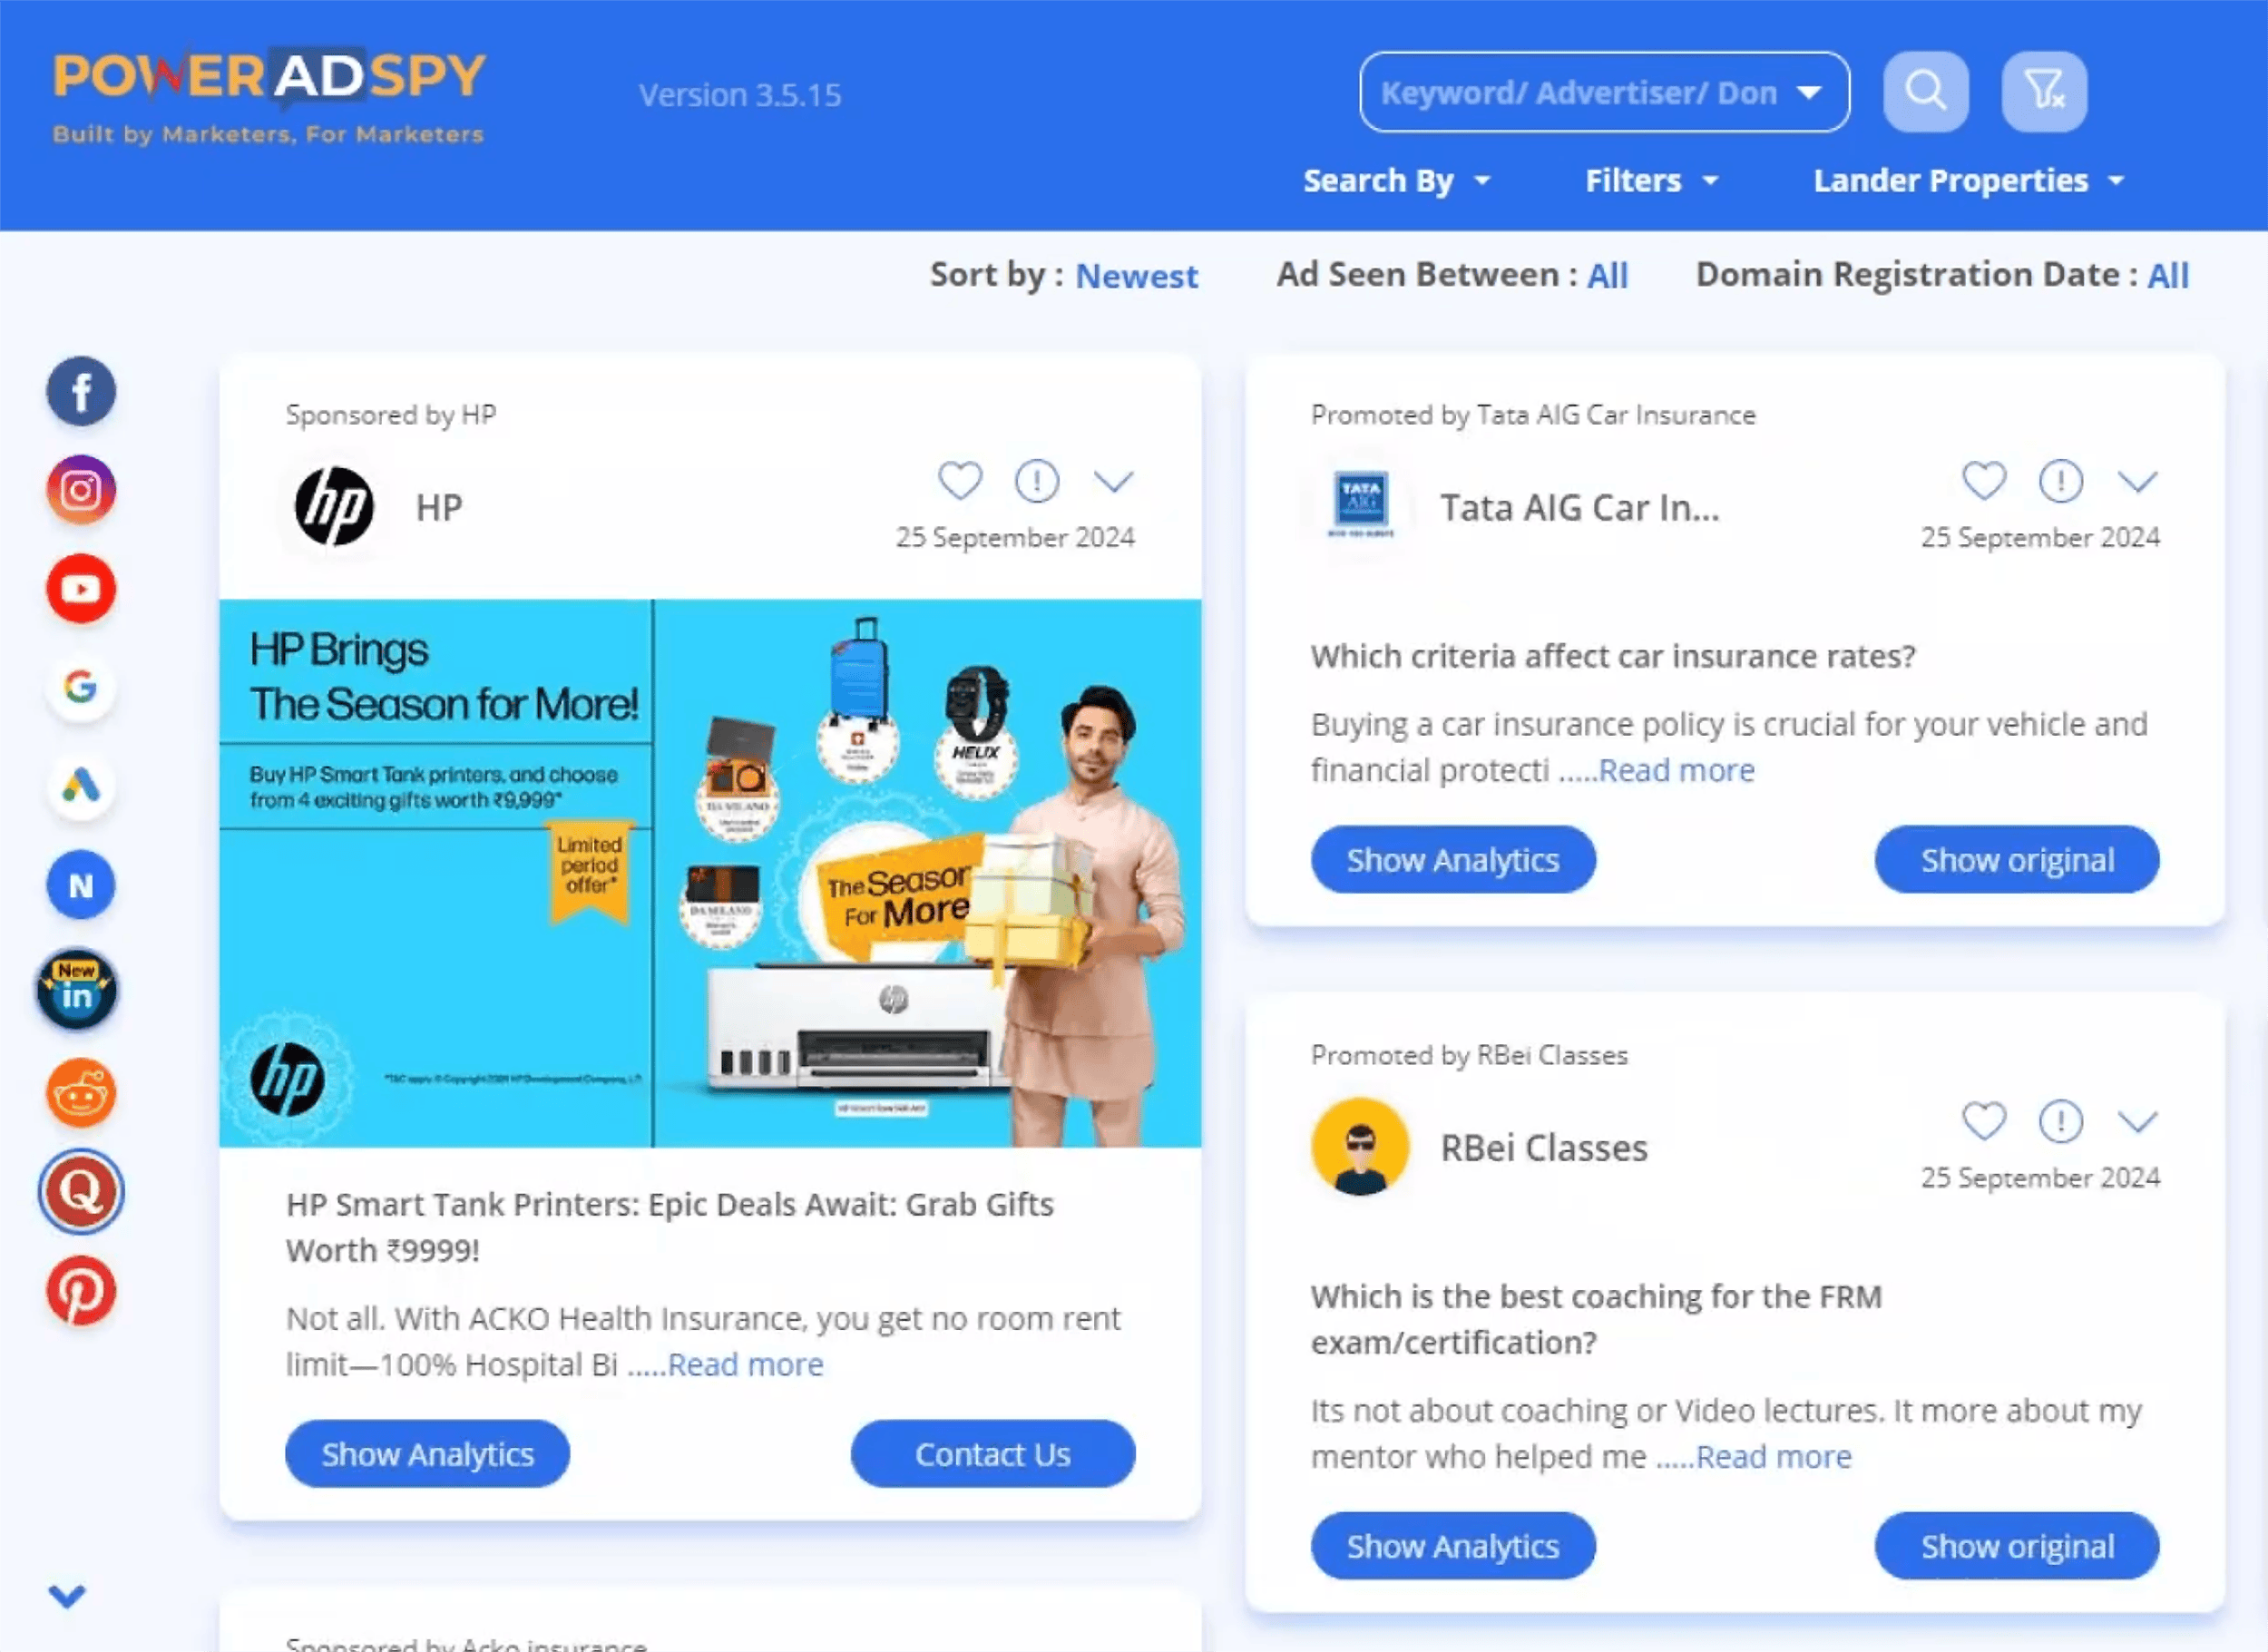Select the Instagram platform in sidebar
2268x1652 pixels.
[x=80, y=490]
